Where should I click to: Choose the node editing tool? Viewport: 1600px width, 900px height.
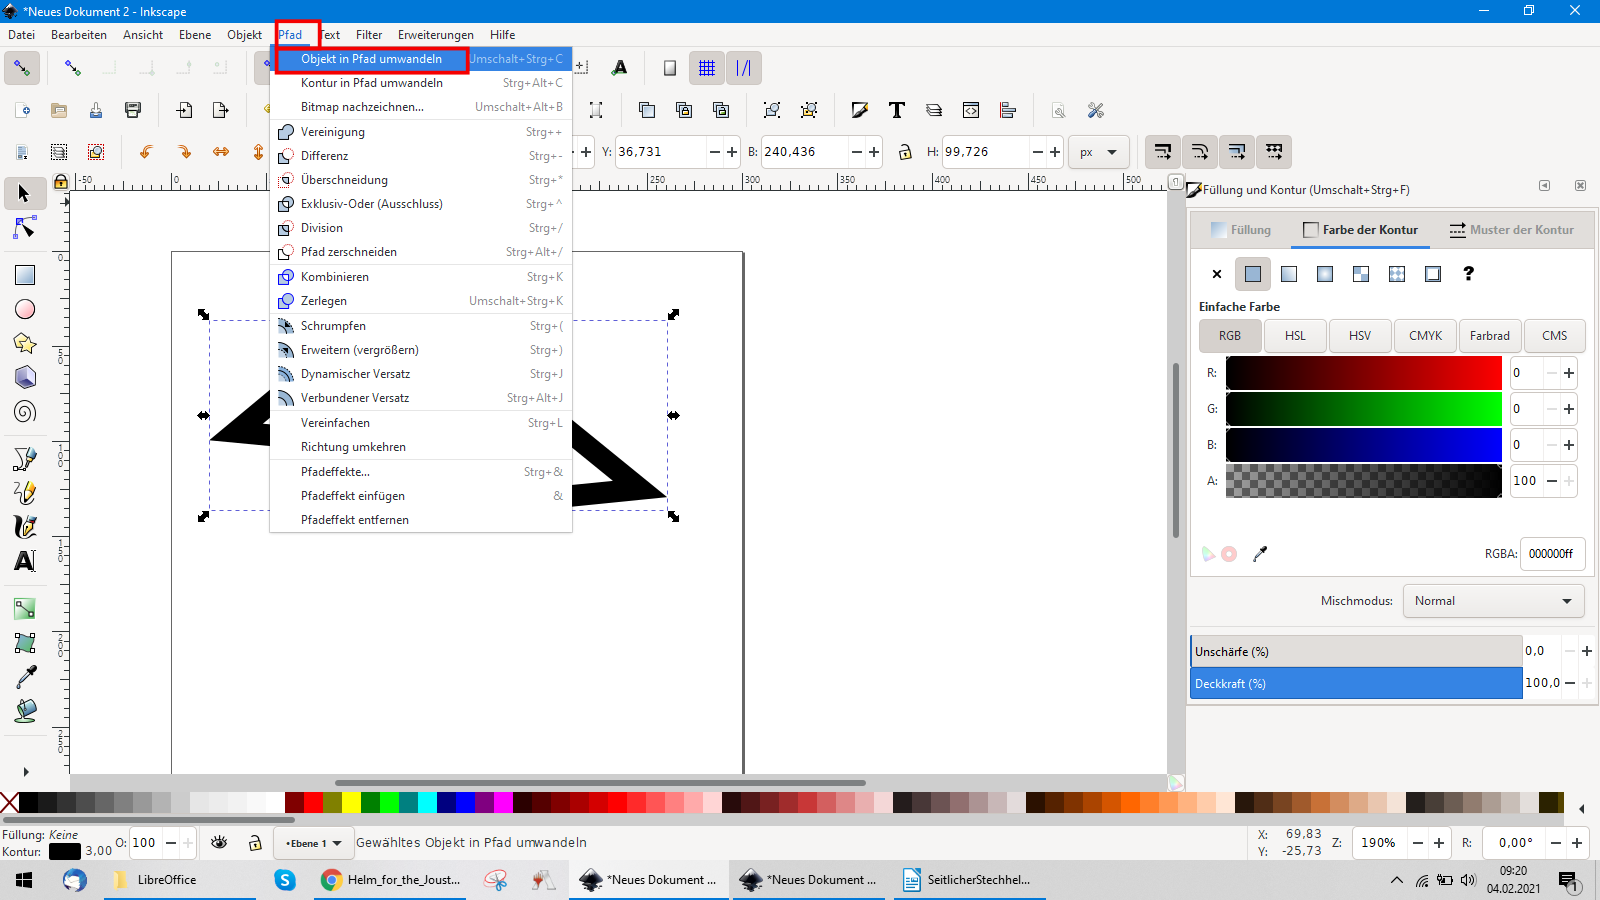(25, 229)
